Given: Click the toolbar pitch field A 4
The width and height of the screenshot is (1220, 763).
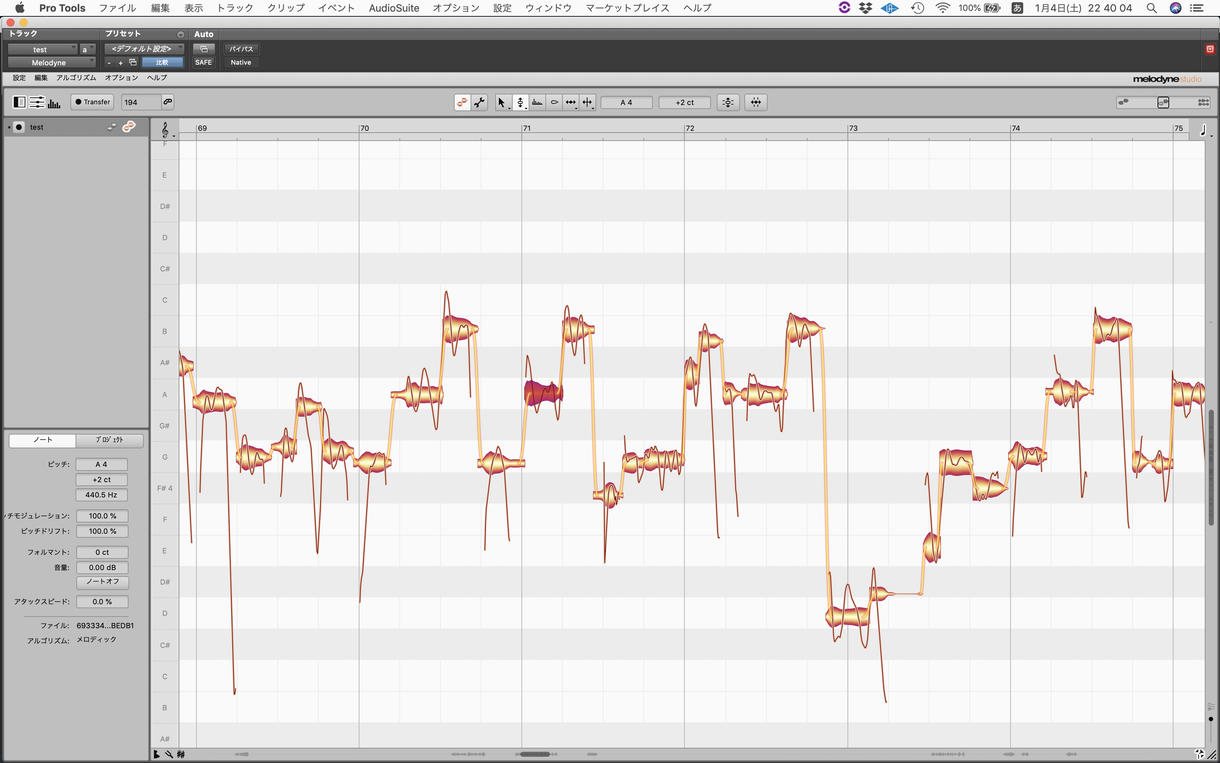Looking at the screenshot, I should (626, 102).
